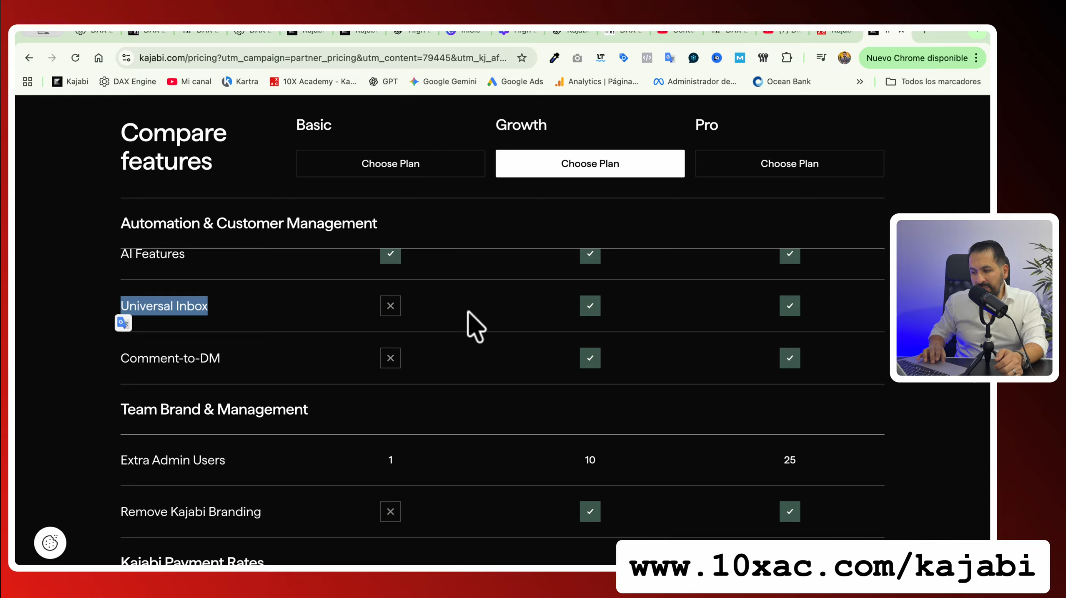Click the translate popup icon under Universal Inbox
The width and height of the screenshot is (1066, 598).
click(123, 323)
